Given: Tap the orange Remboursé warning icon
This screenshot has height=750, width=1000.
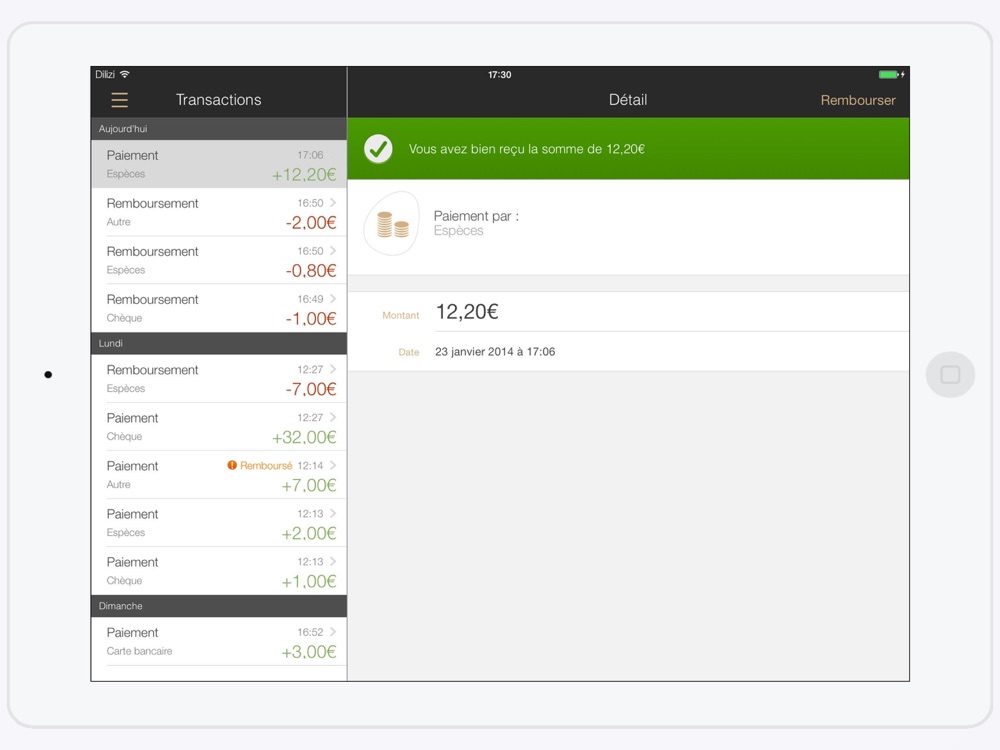Looking at the screenshot, I should [x=232, y=466].
